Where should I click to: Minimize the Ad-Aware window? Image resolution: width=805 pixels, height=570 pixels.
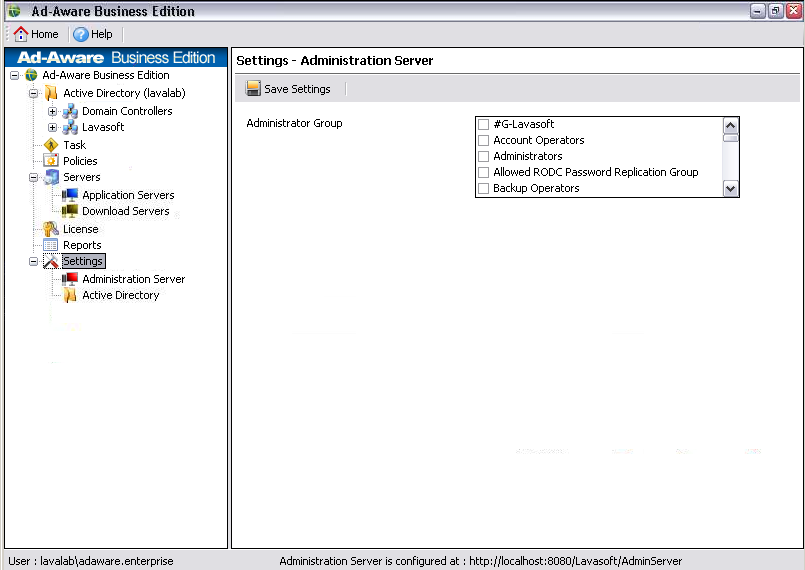(x=758, y=11)
